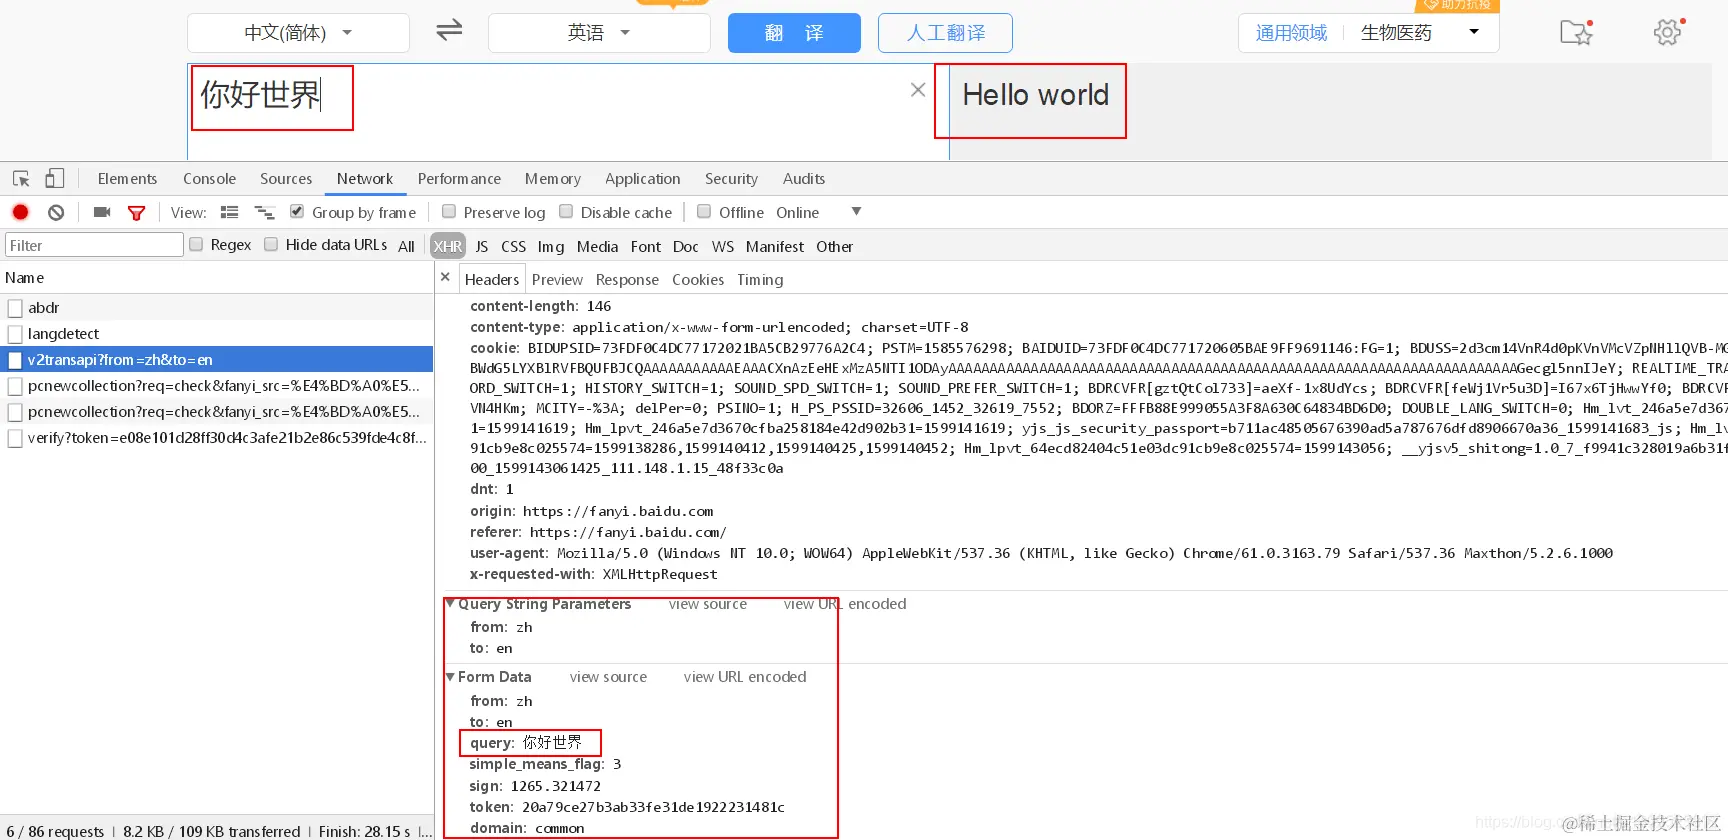The image size is (1728, 840).
Task: Enable the Preserve log checkbox
Action: (449, 211)
